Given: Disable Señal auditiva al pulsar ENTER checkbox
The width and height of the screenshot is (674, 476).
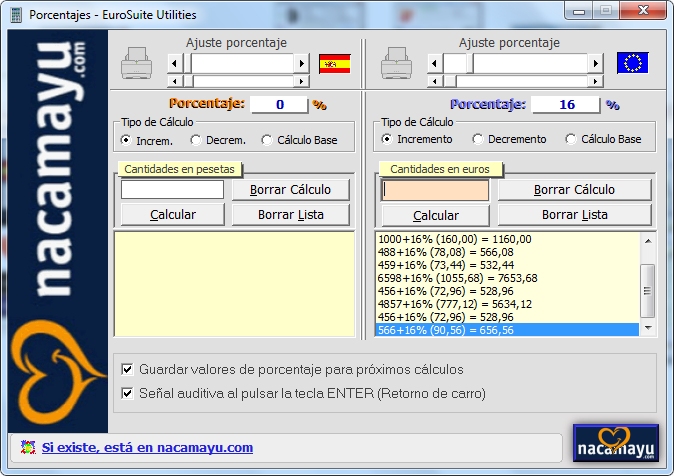Looking at the screenshot, I should [x=127, y=393].
